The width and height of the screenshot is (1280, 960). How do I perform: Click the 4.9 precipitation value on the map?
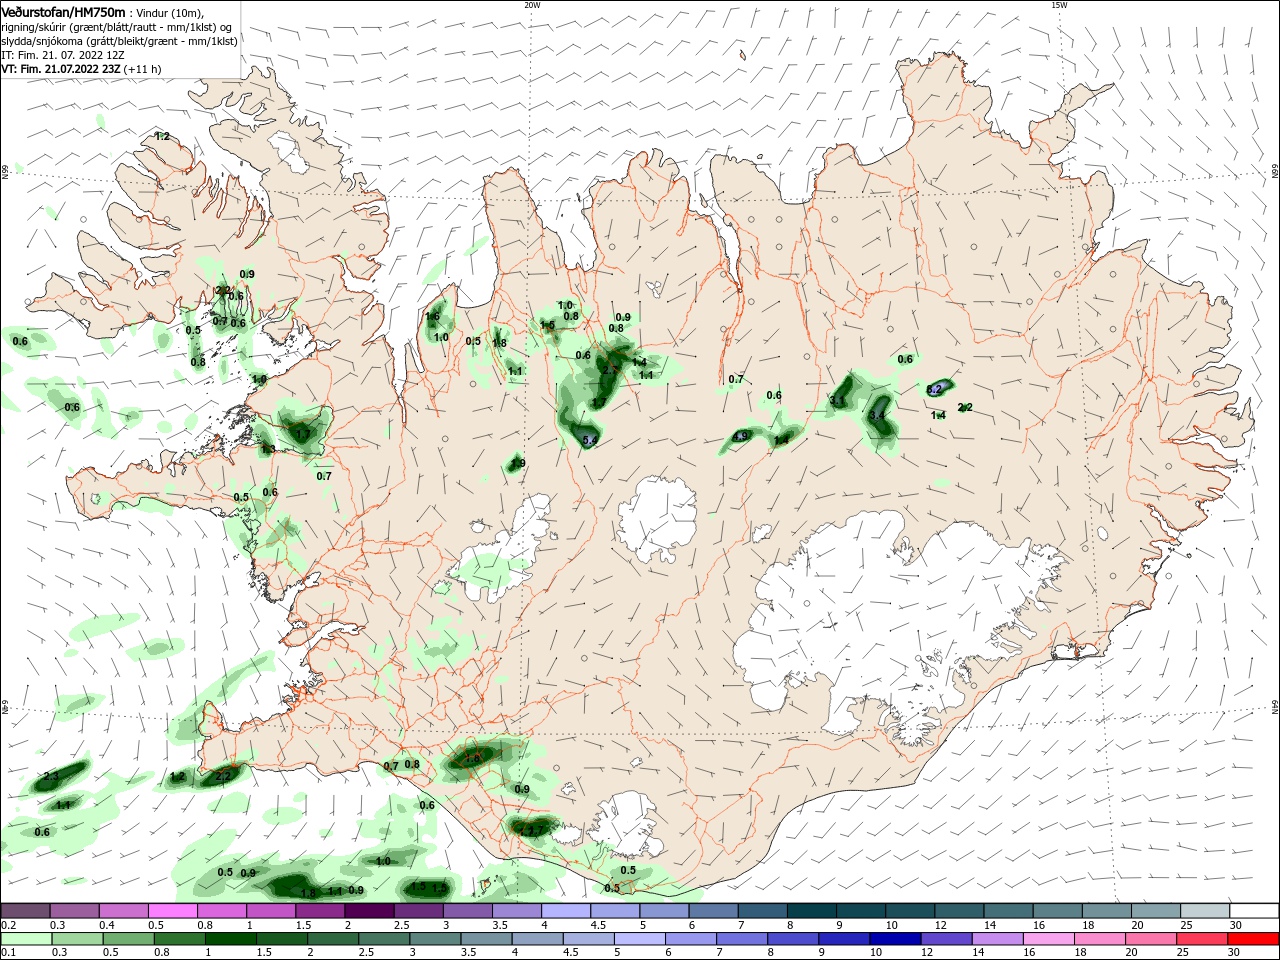(x=741, y=437)
